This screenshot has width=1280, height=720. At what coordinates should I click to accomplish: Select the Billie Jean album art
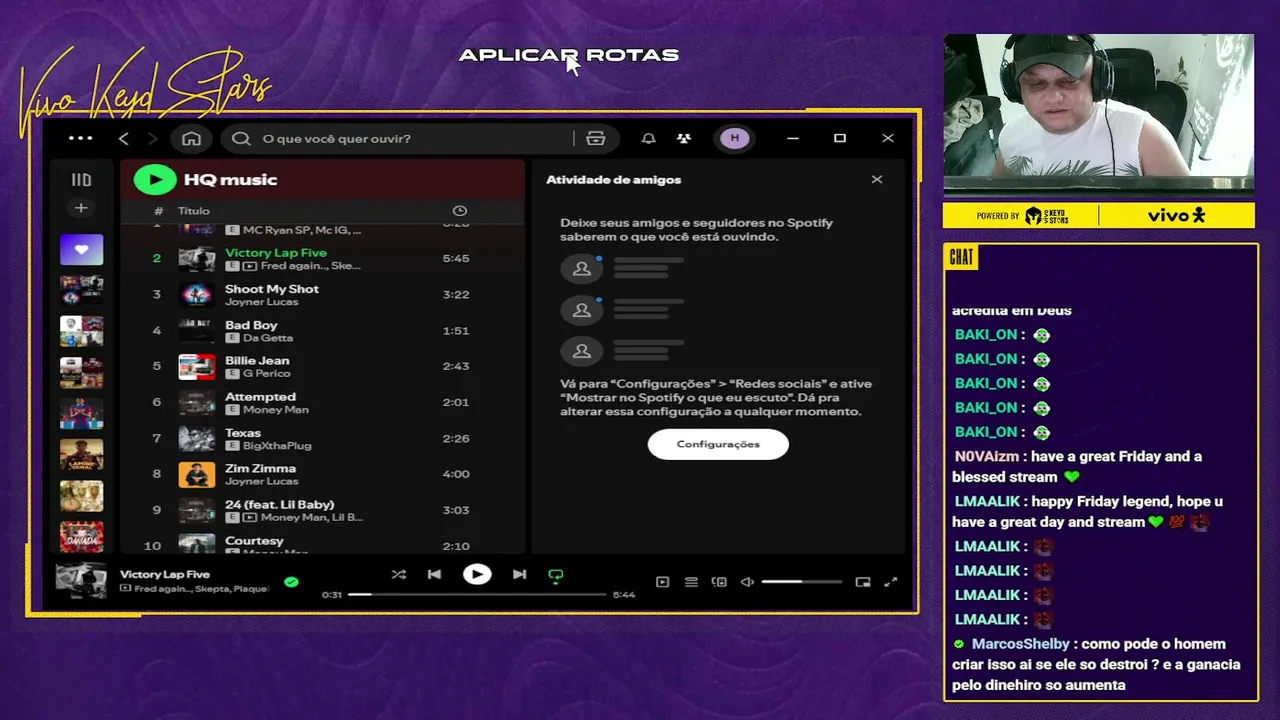[196, 367]
